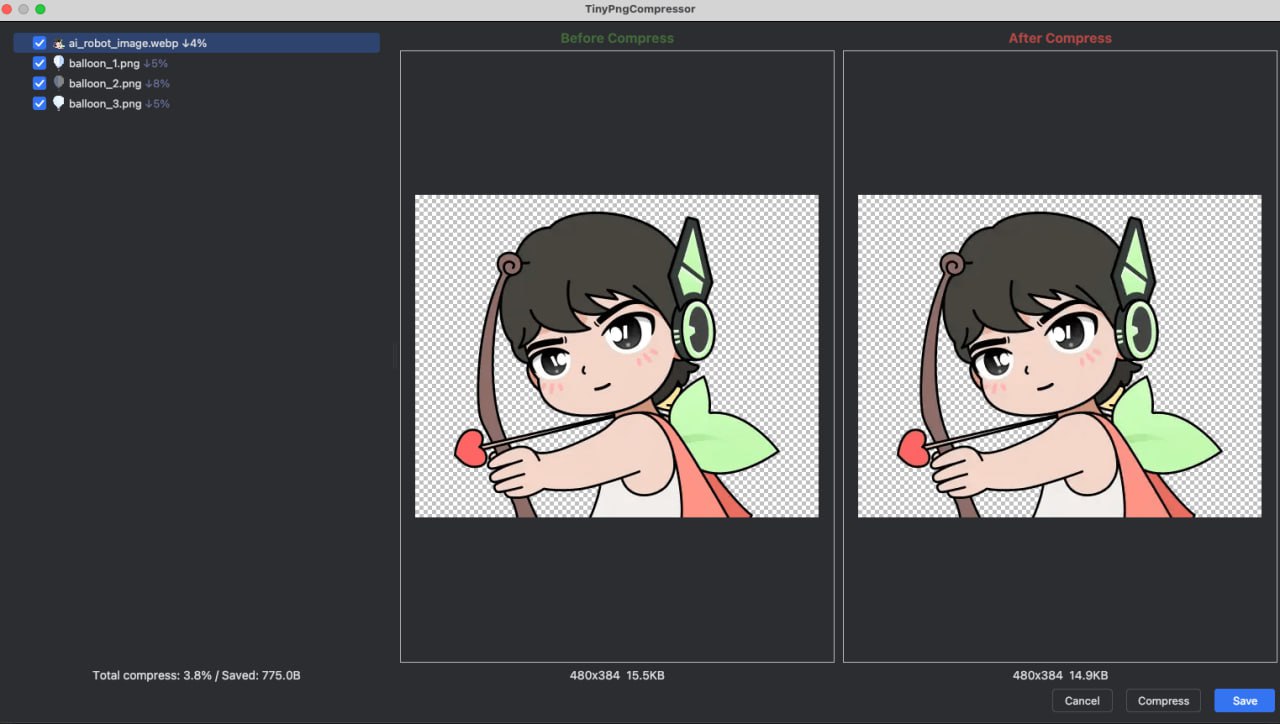Click the Compress button
1280x724 pixels.
click(x=1163, y=701)
